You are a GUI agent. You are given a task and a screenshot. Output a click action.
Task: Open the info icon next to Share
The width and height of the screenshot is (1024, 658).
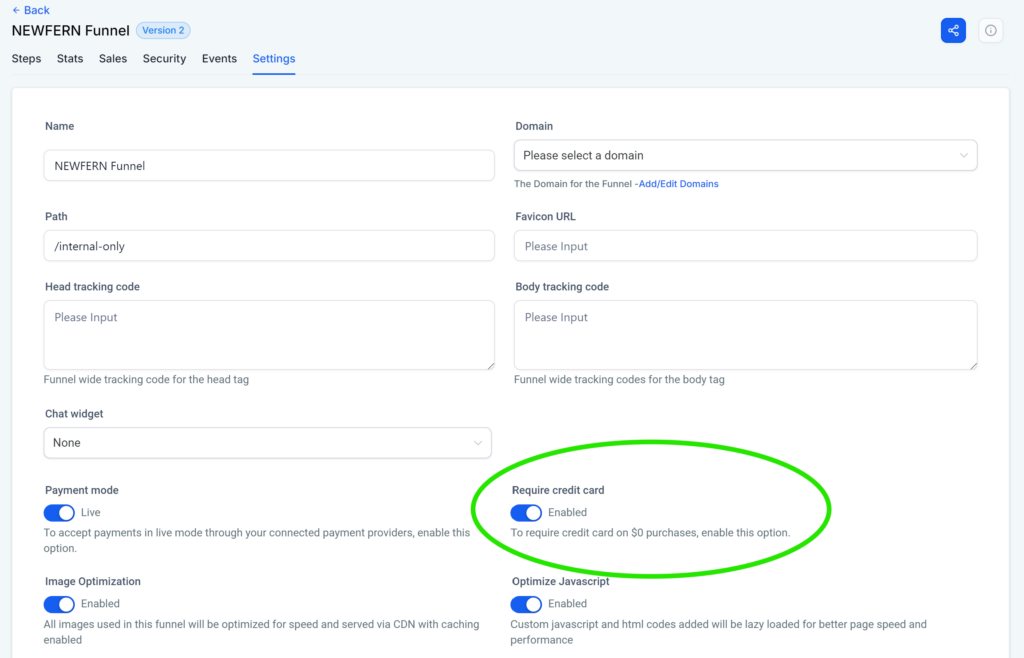(990, 30)
